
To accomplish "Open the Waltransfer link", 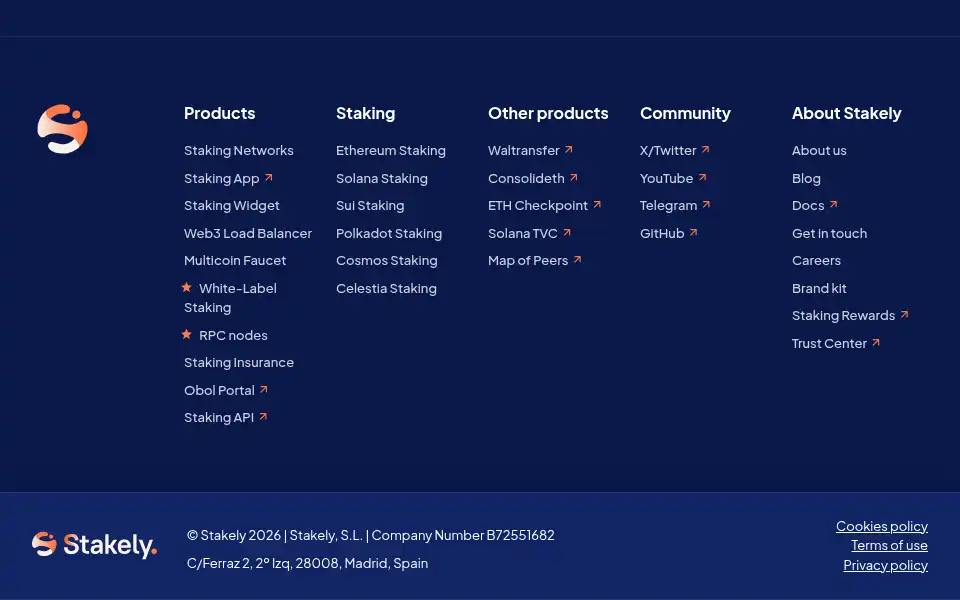I will click(x=523, y=151).
